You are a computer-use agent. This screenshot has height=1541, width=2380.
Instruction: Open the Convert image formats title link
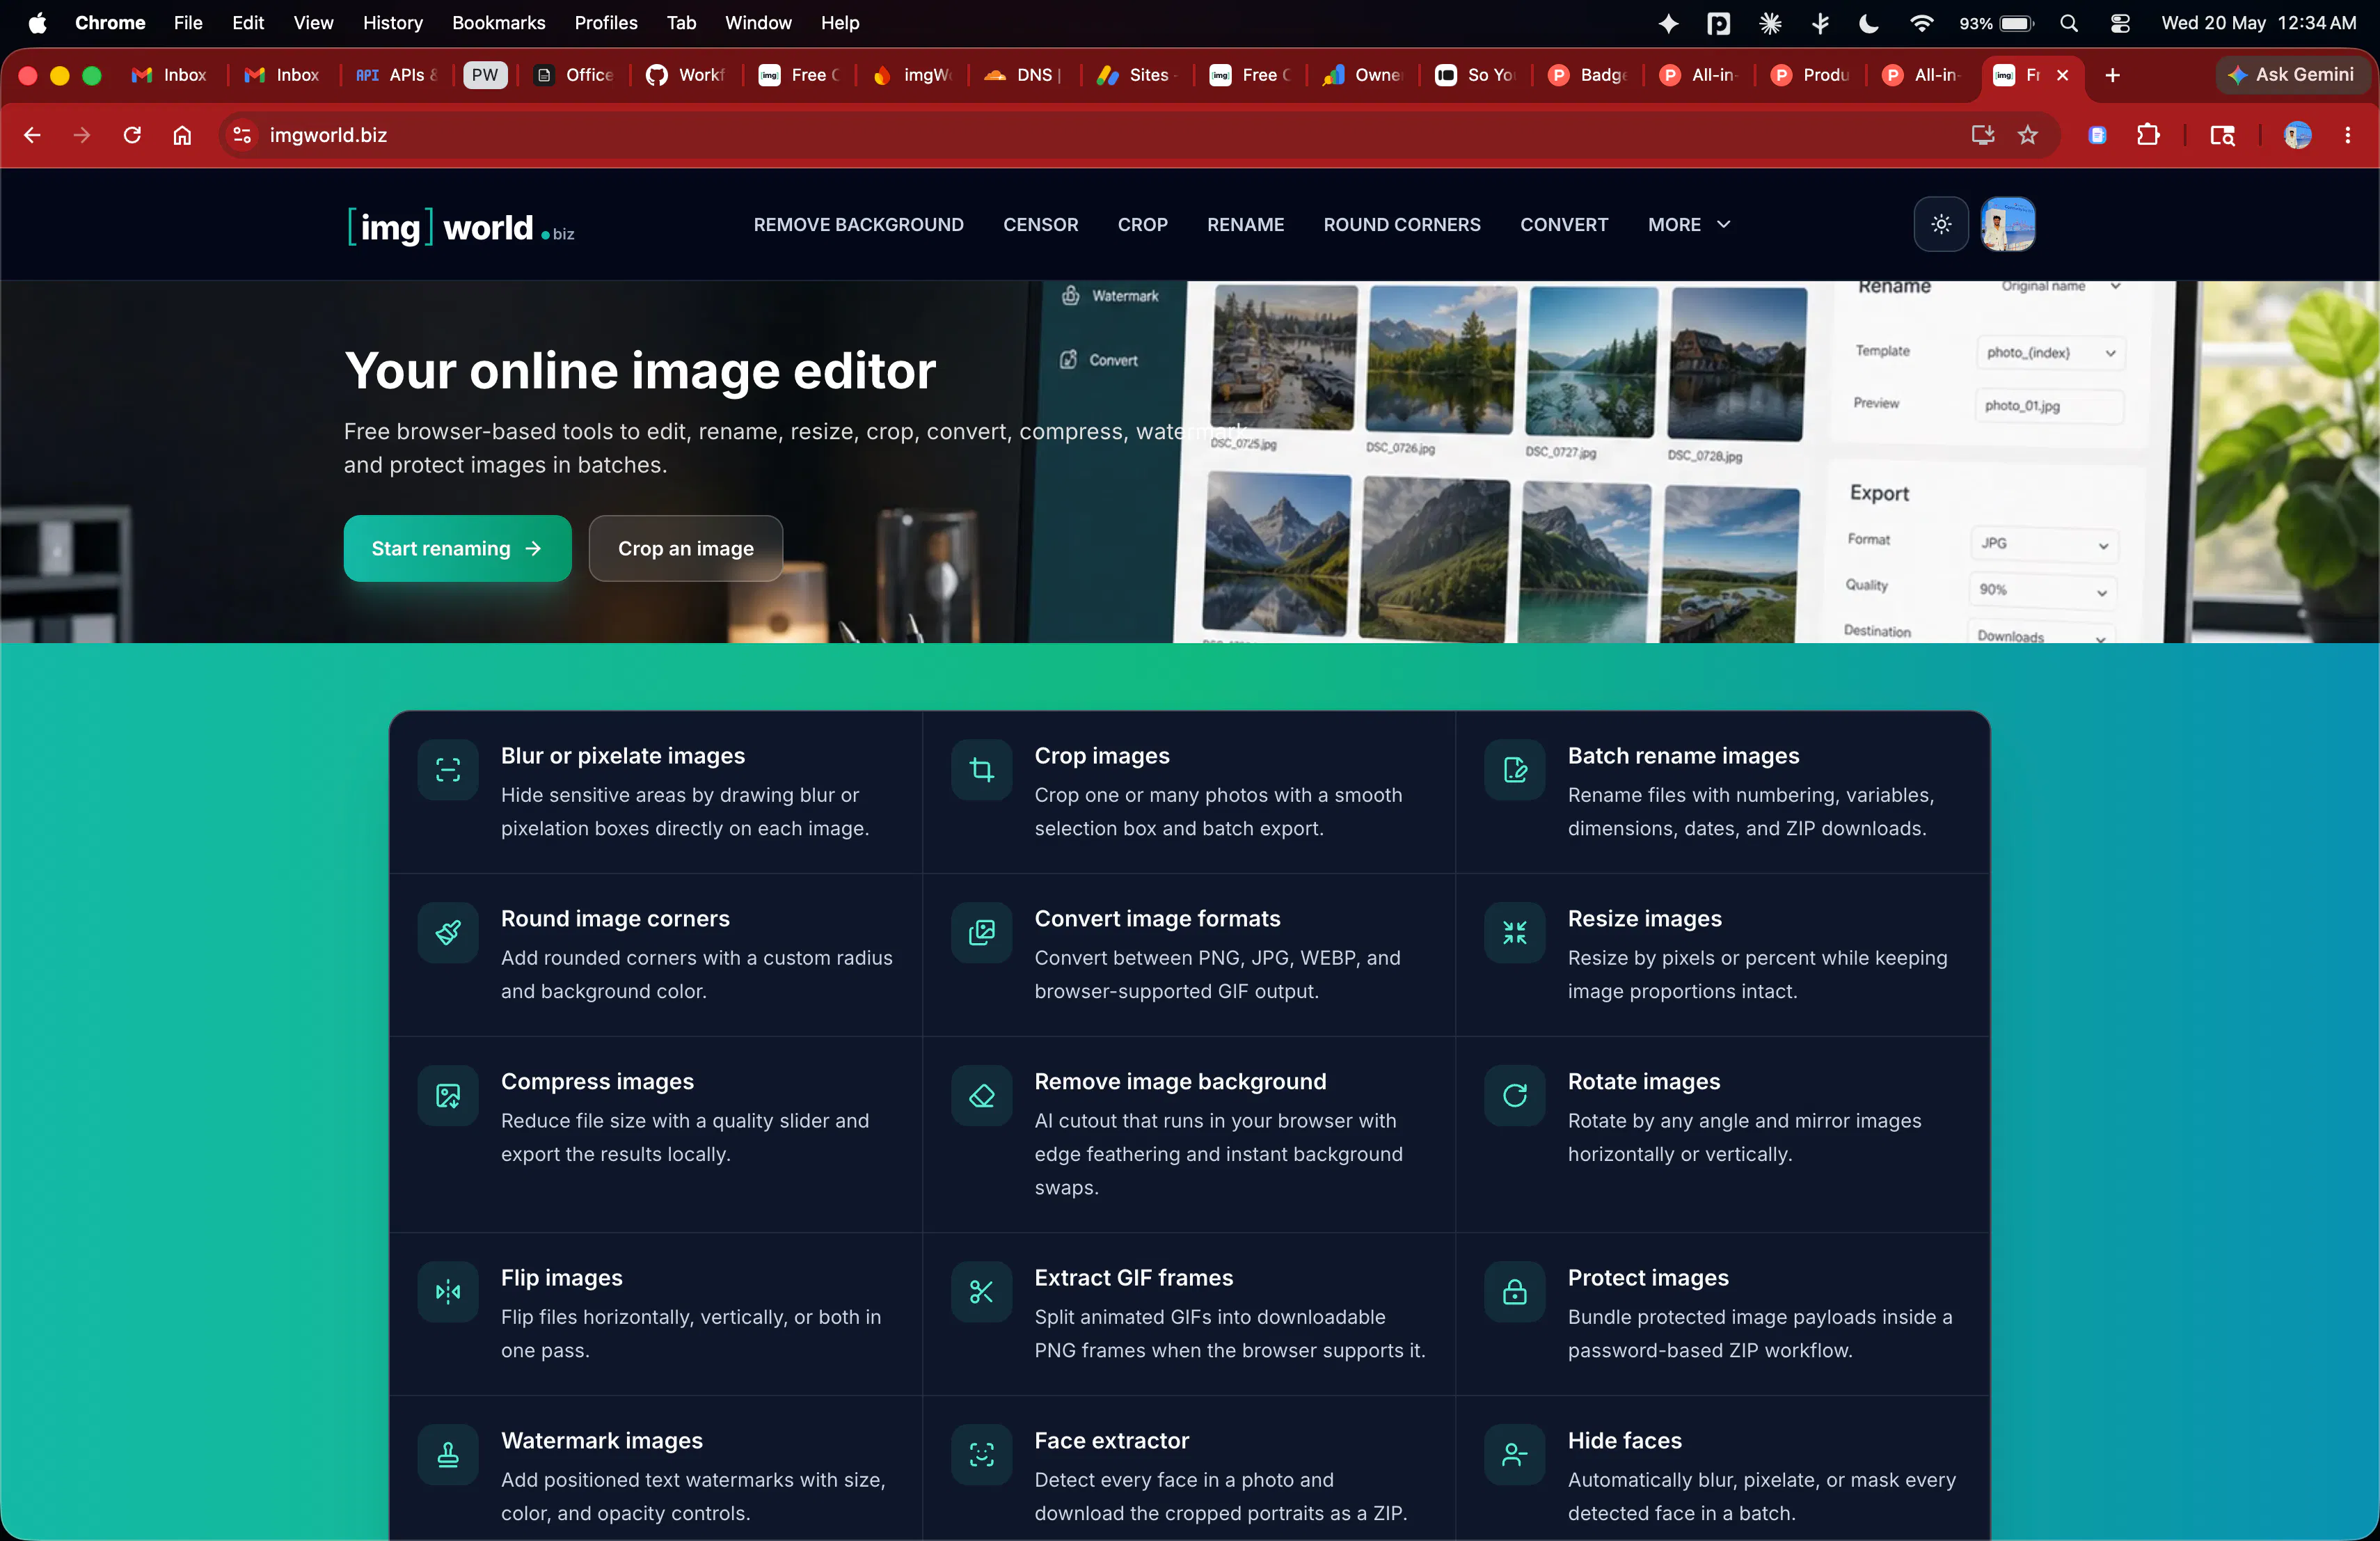tap(1157, 918)
